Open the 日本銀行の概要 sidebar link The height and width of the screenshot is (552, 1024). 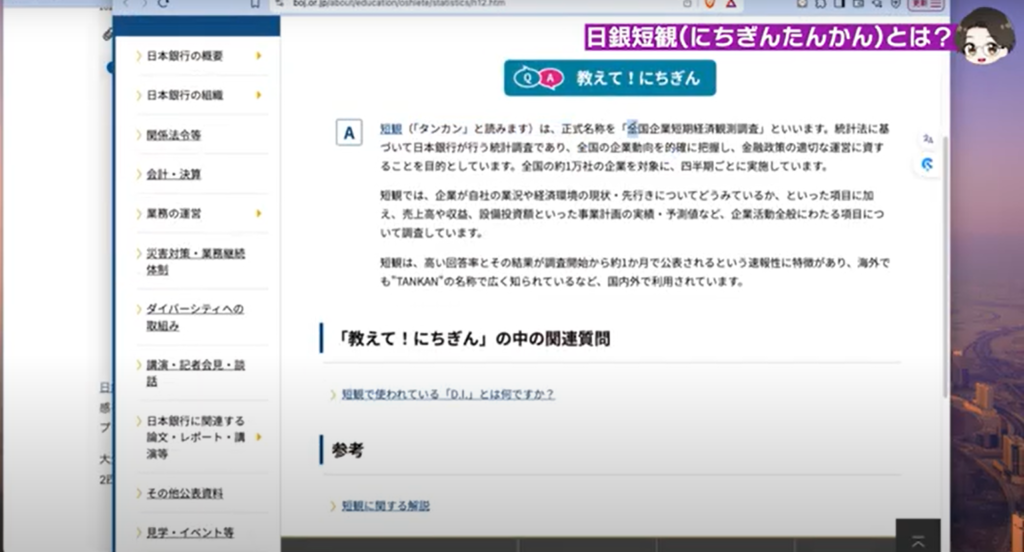[x=184, y=56]
